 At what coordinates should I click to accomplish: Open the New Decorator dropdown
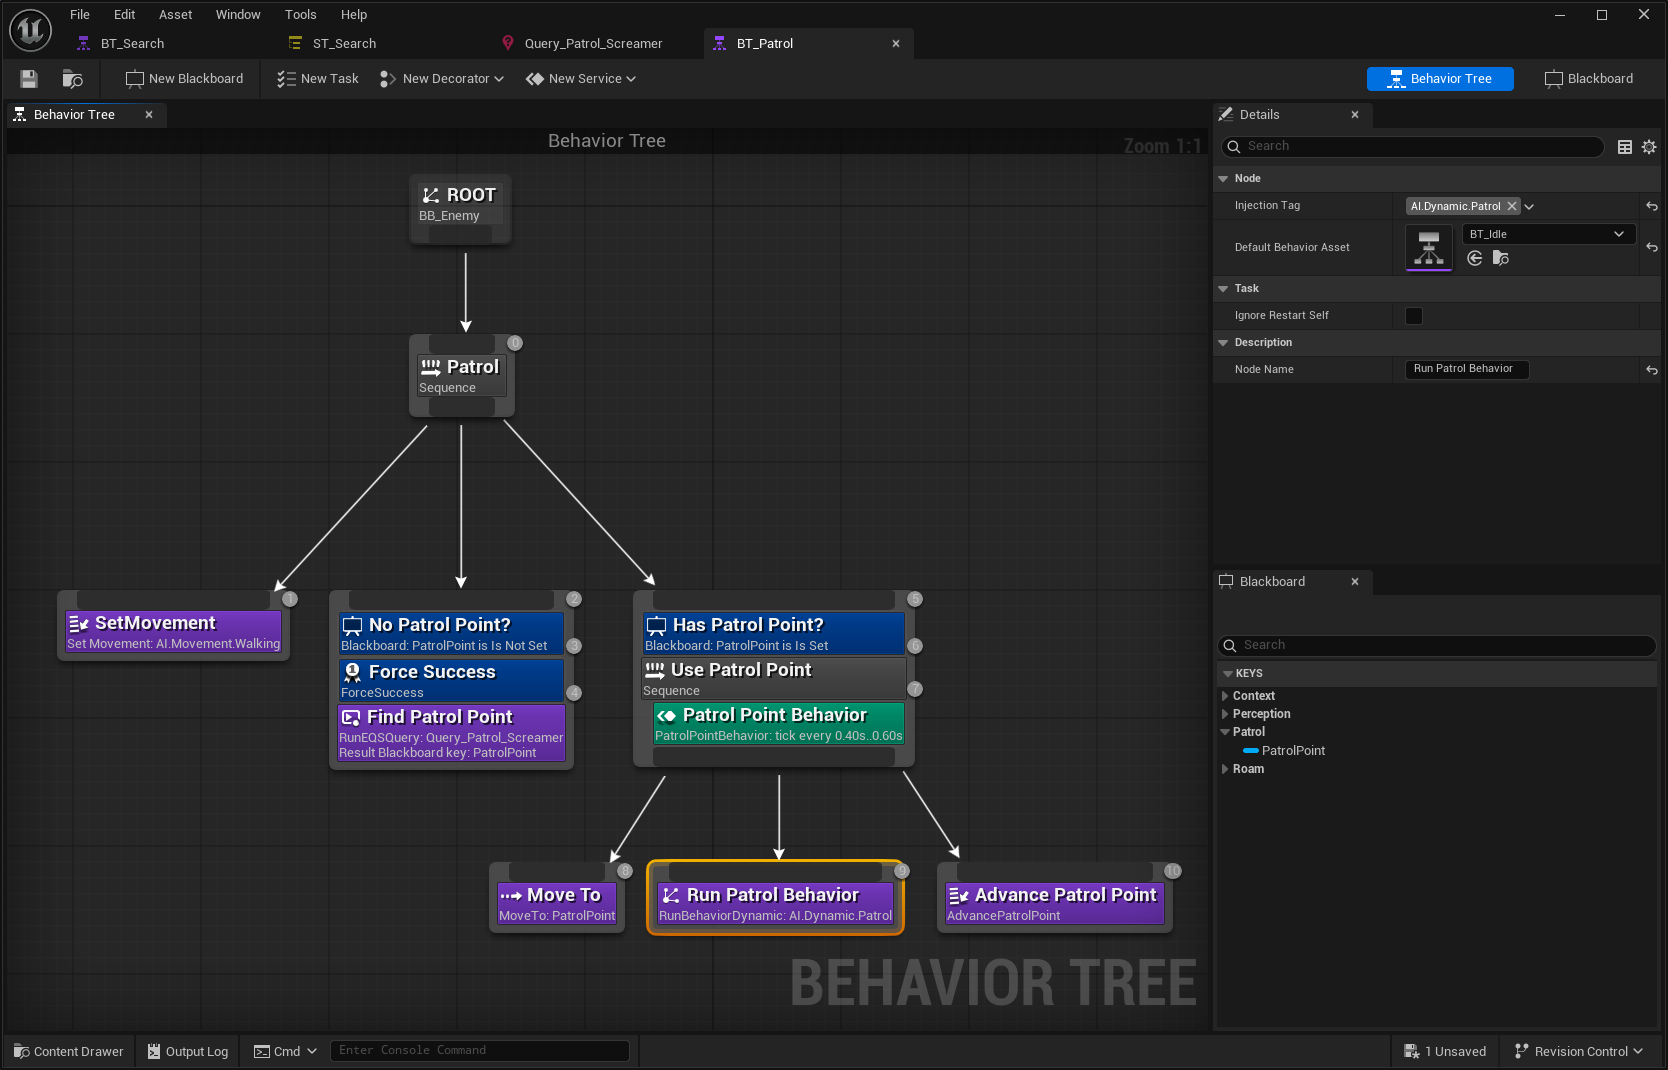coord(441,78)
